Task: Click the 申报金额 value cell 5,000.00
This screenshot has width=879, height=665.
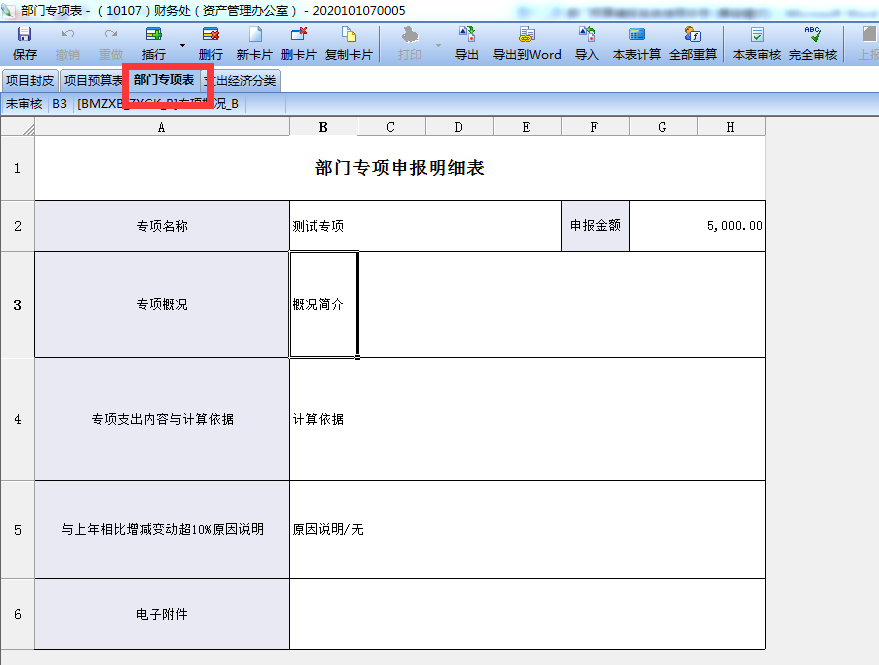Action: 697,226
